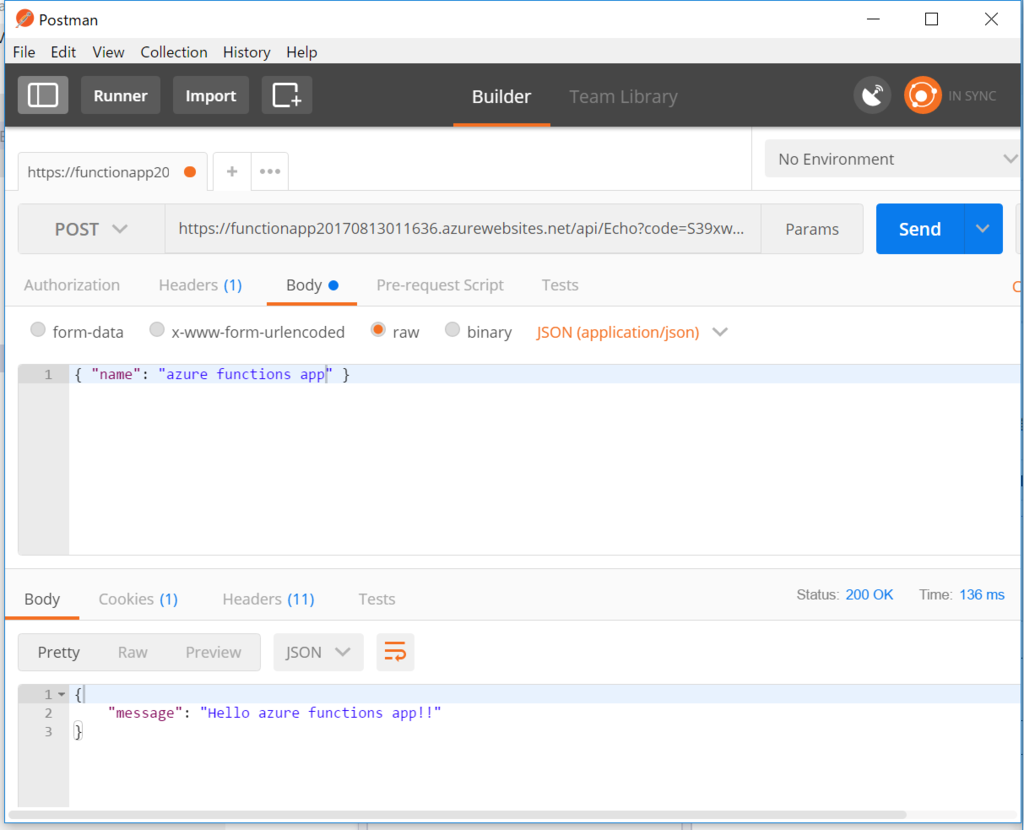
Task: Open response format JSON dropdown
Action: tap(318, 652)
